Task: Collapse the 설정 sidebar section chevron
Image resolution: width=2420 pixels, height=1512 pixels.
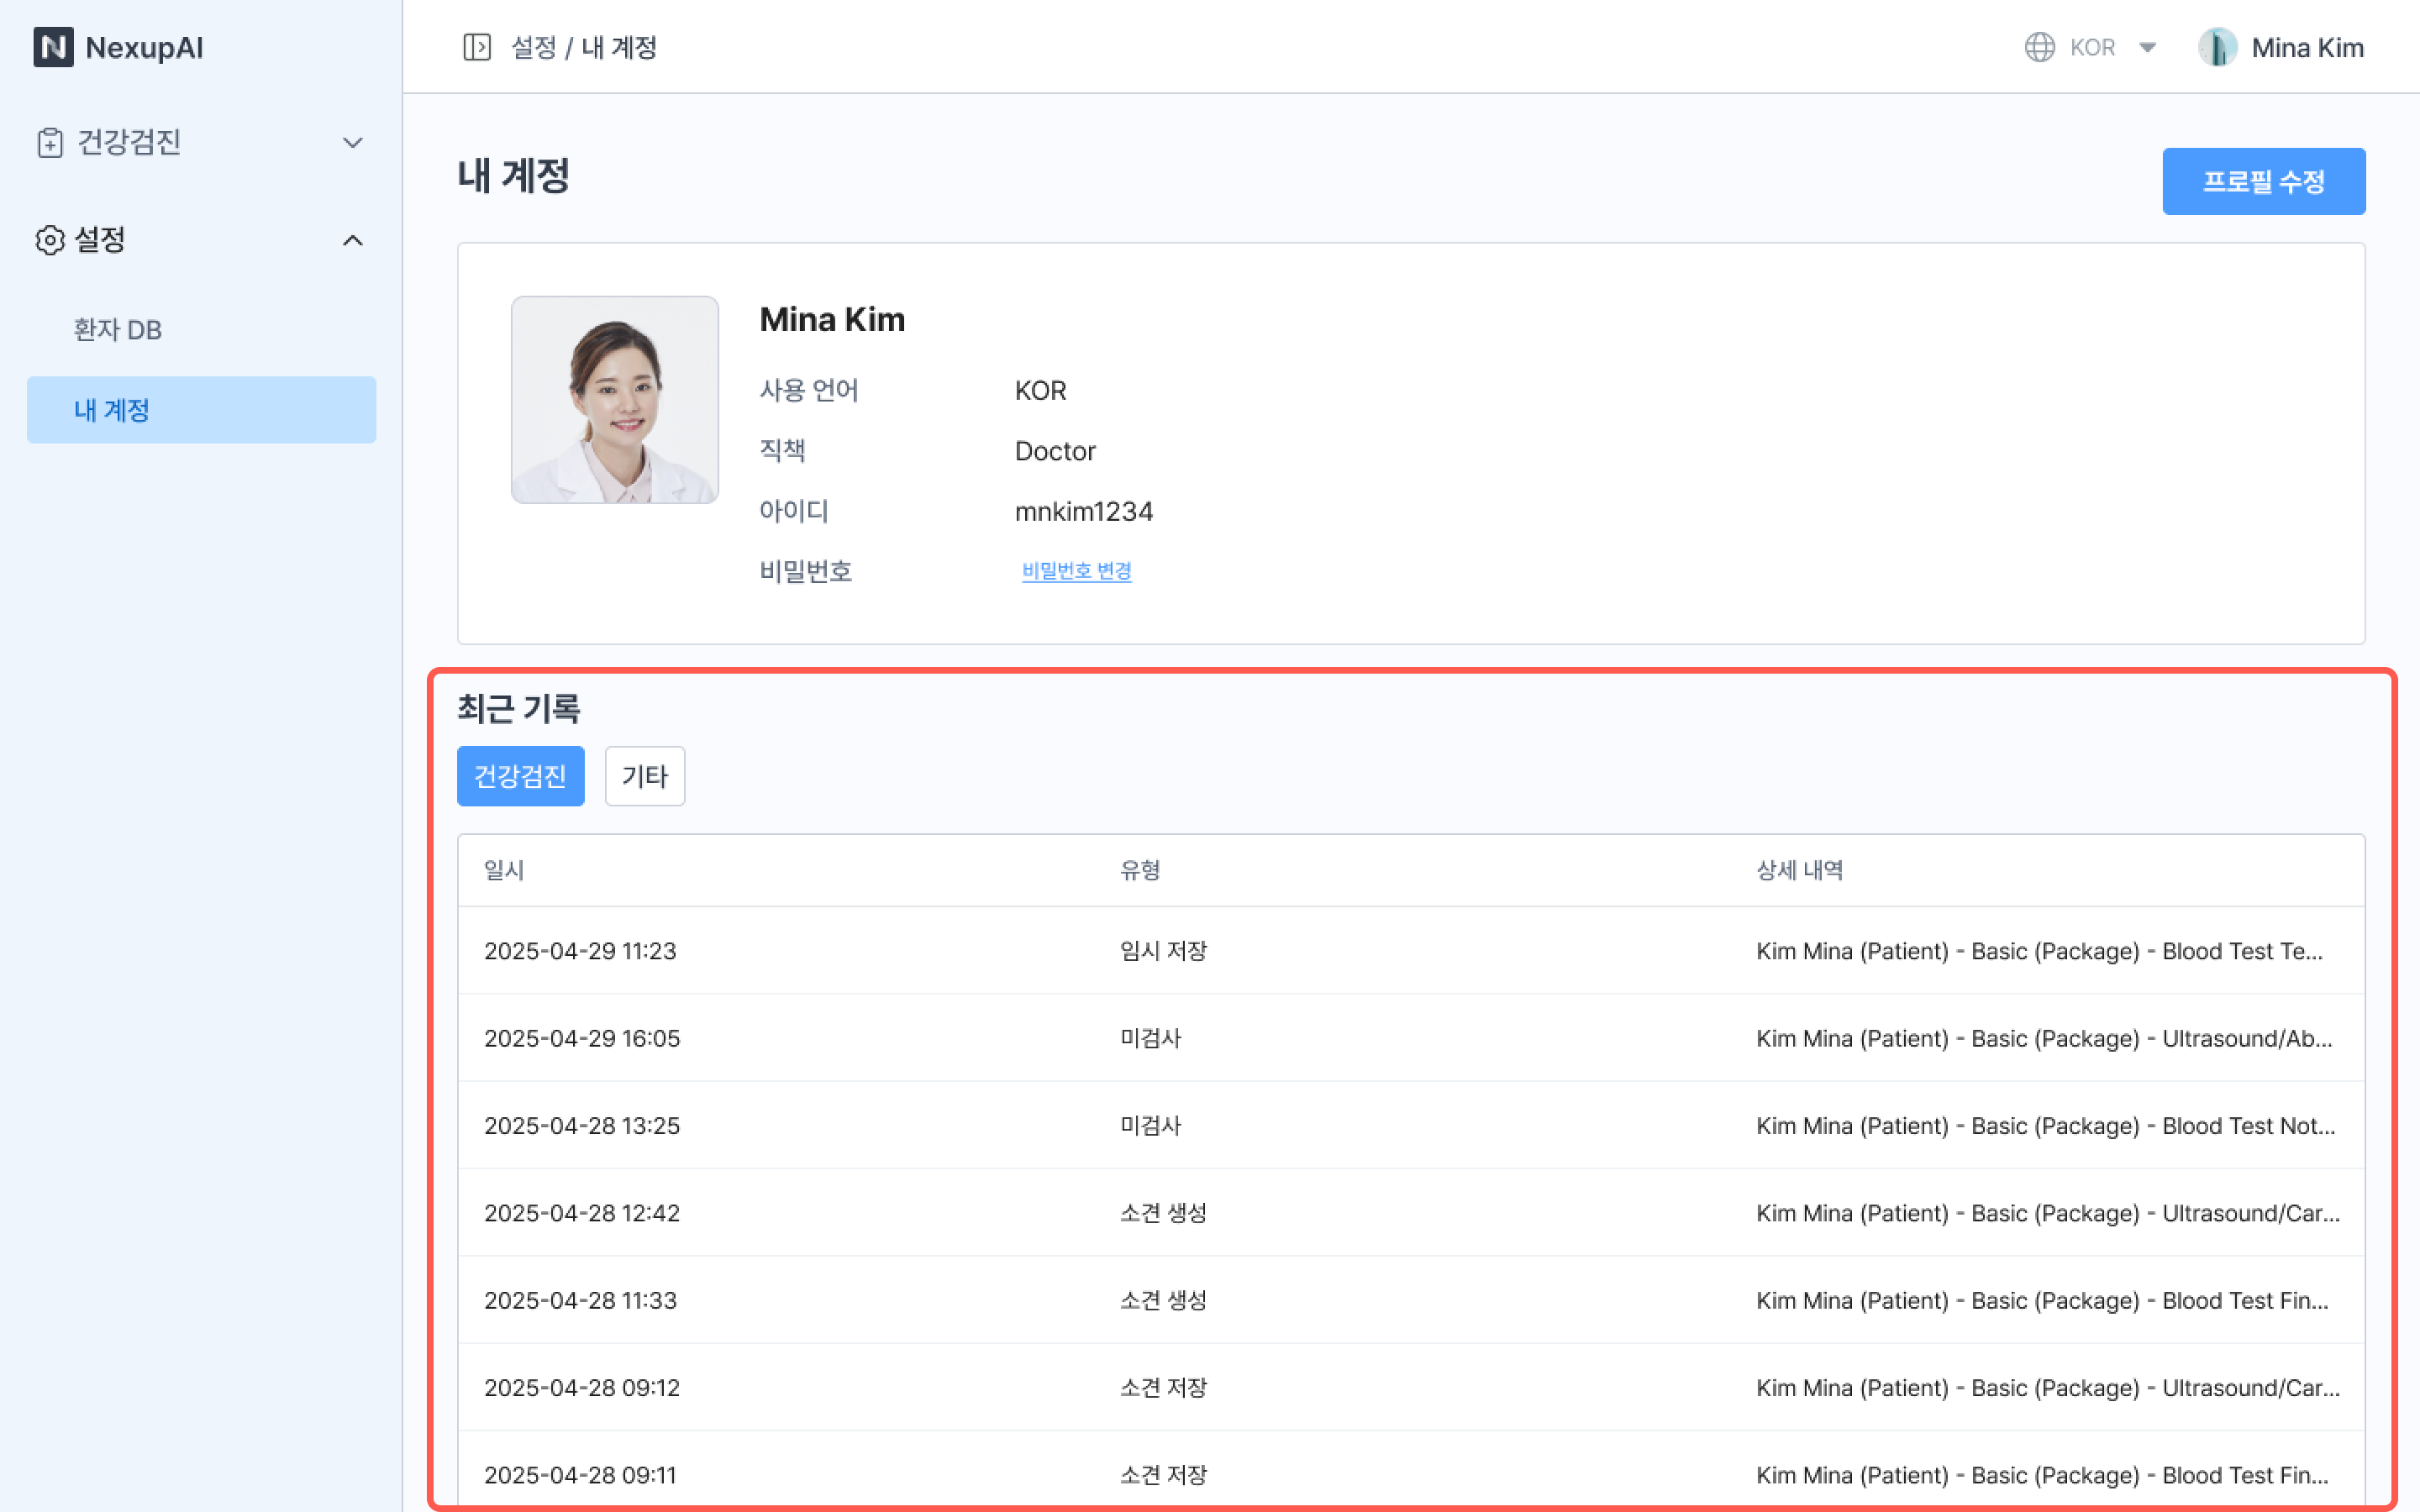Action: coord(352,240)
